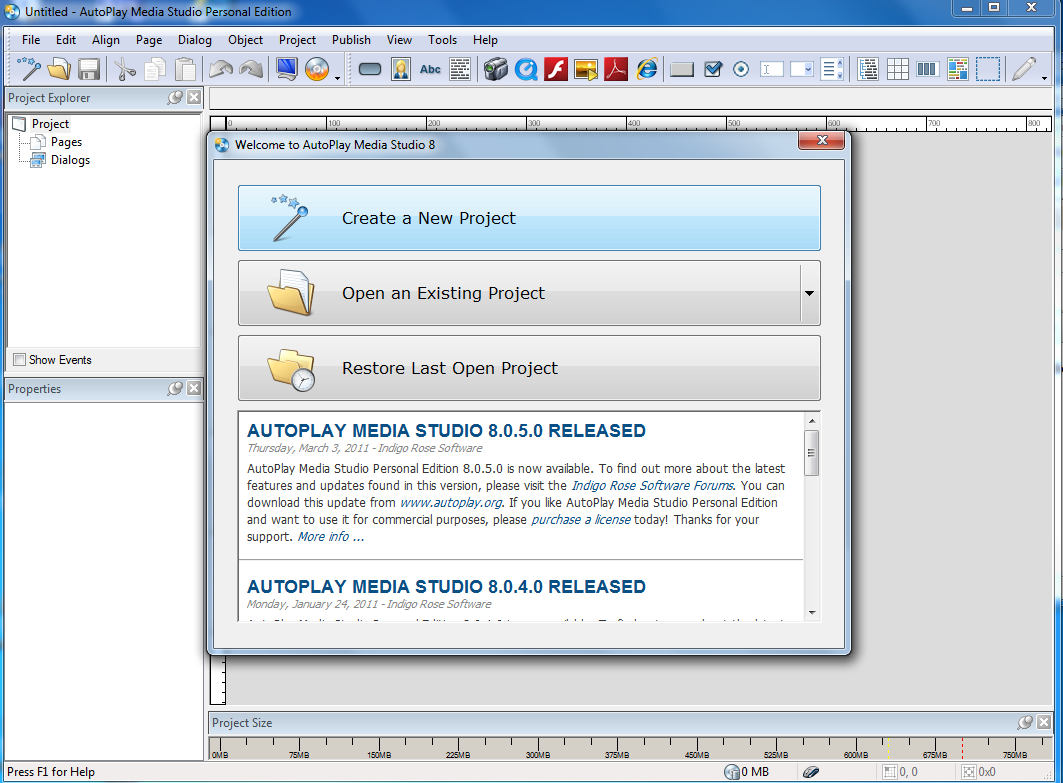
Task: Open dropdown arrow beside the pencil tool
Action: click(x=1044, y=78)
